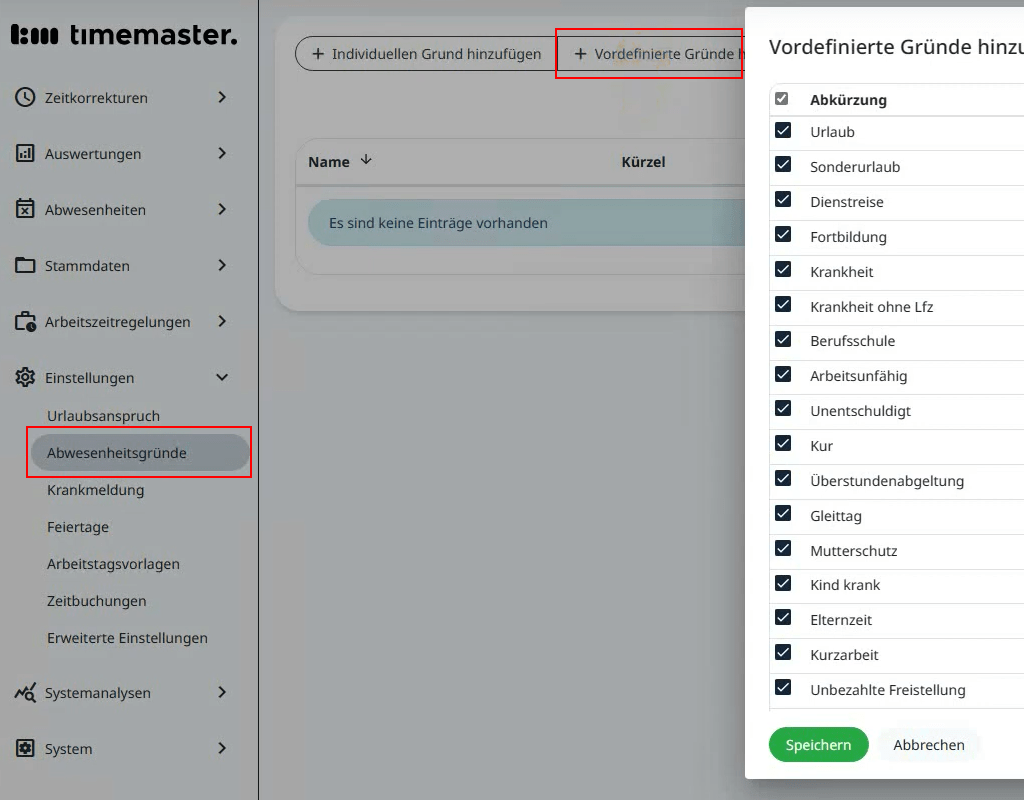Deselect the Mutterschutz checkbox
1024x800 pixels.
(x=783, y=550)
